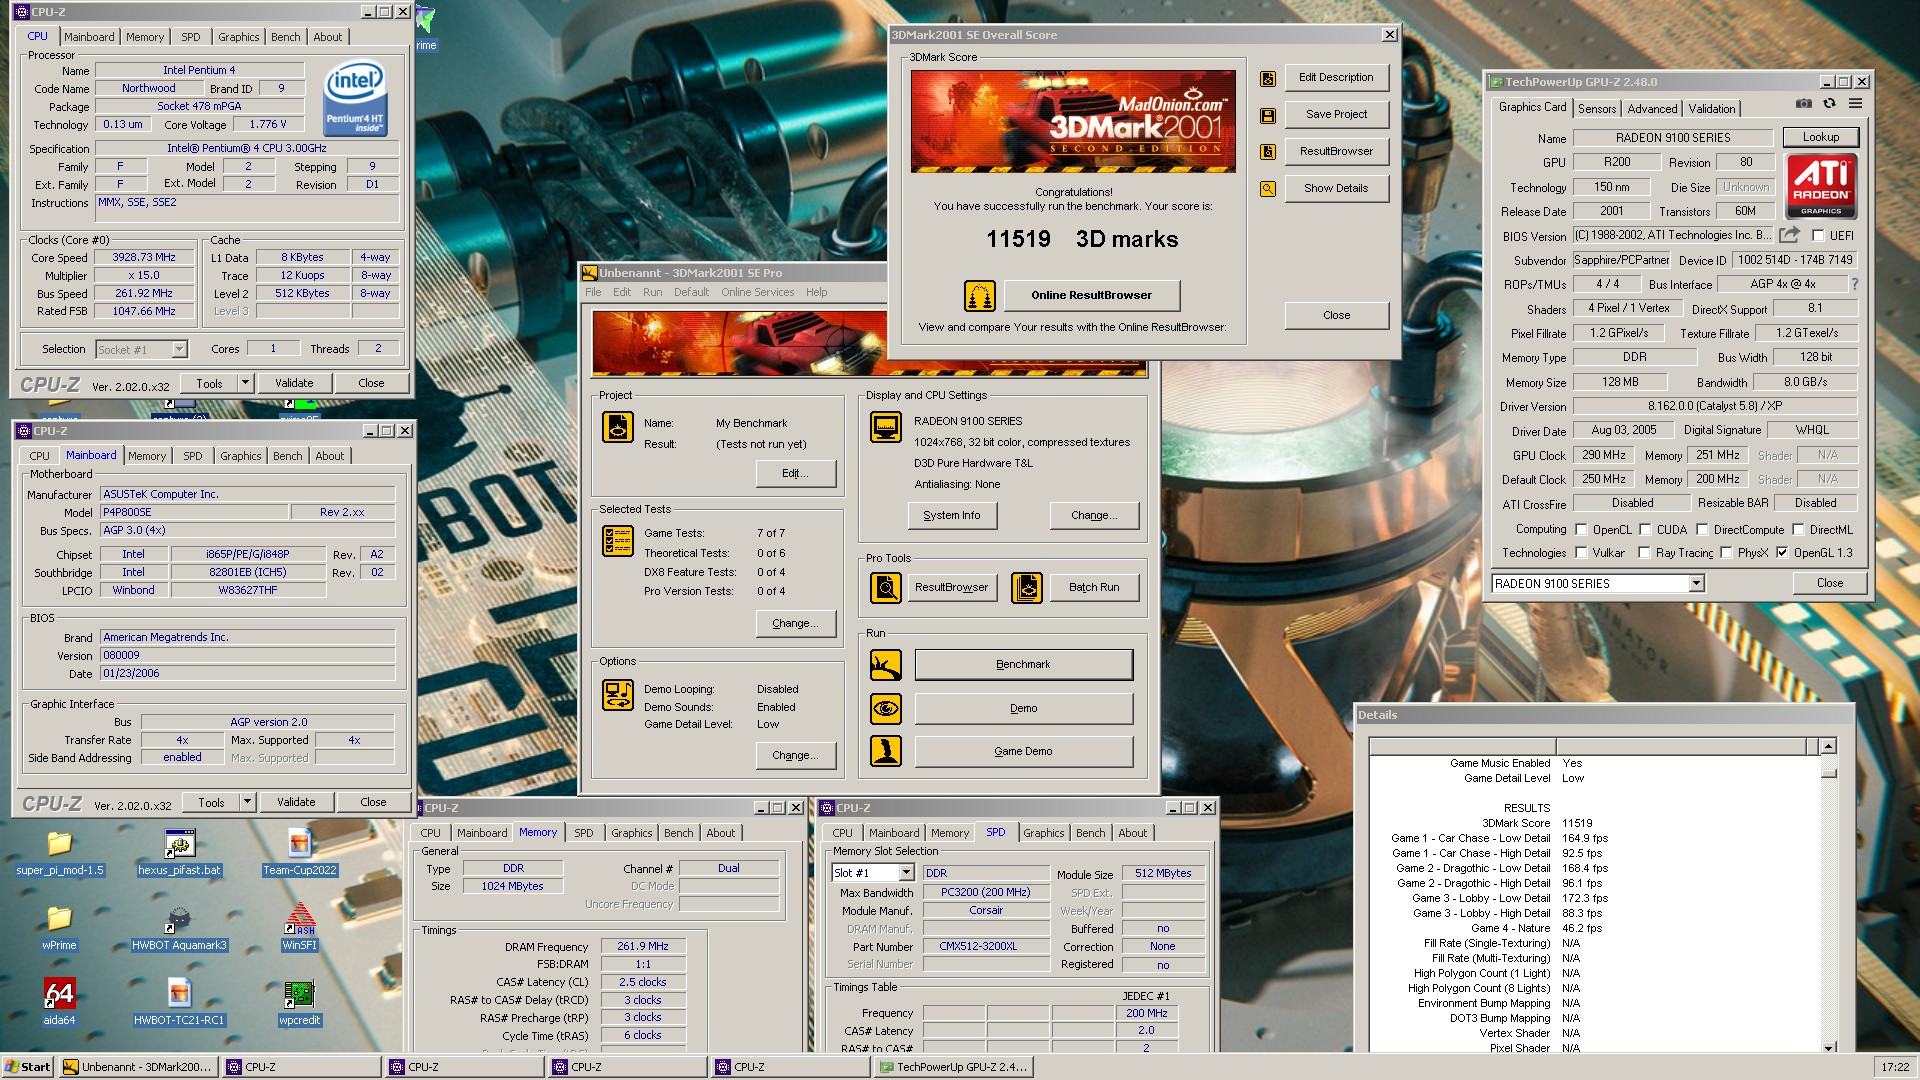The width and height of the screenshot is (1920, 1080).
Task: Open the Online Services menu
Action: coord(757,292)
